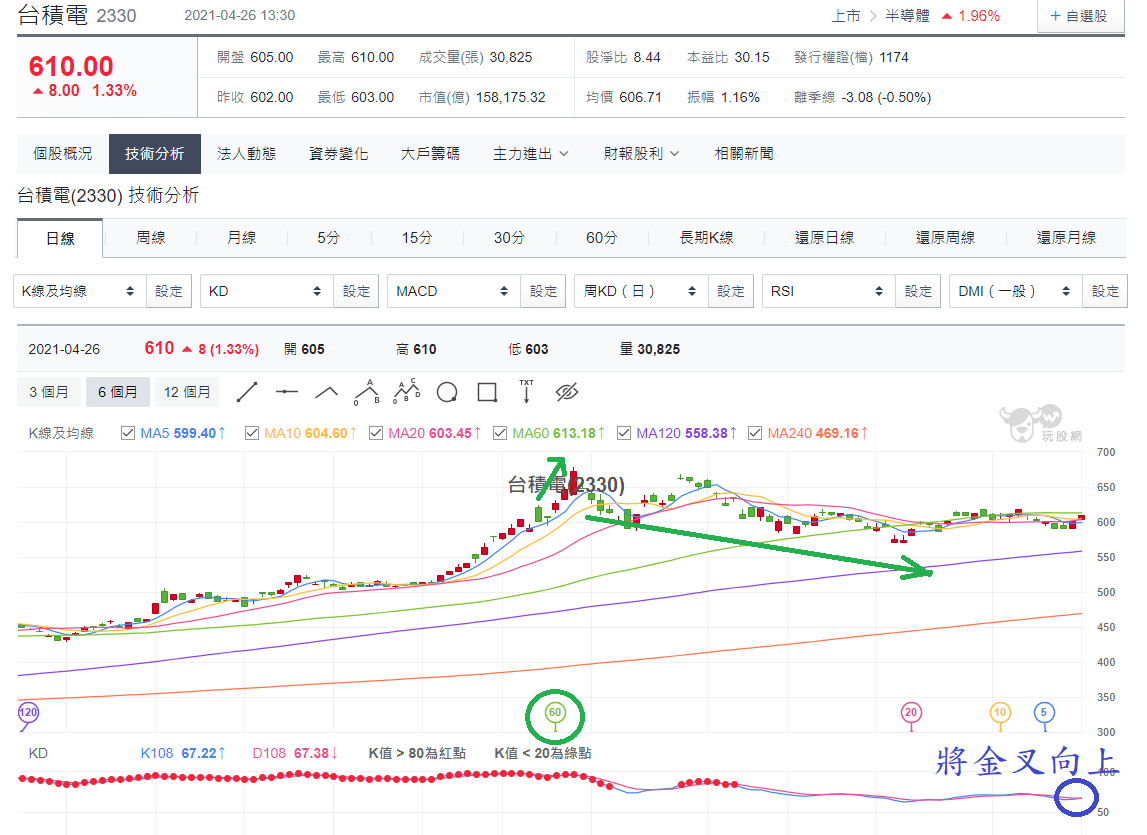Image resolution: width=1147 pixels, height=835 pixels.
Task: Click the pink 20 MA timeline marker
Action: (x=911, y=713)
